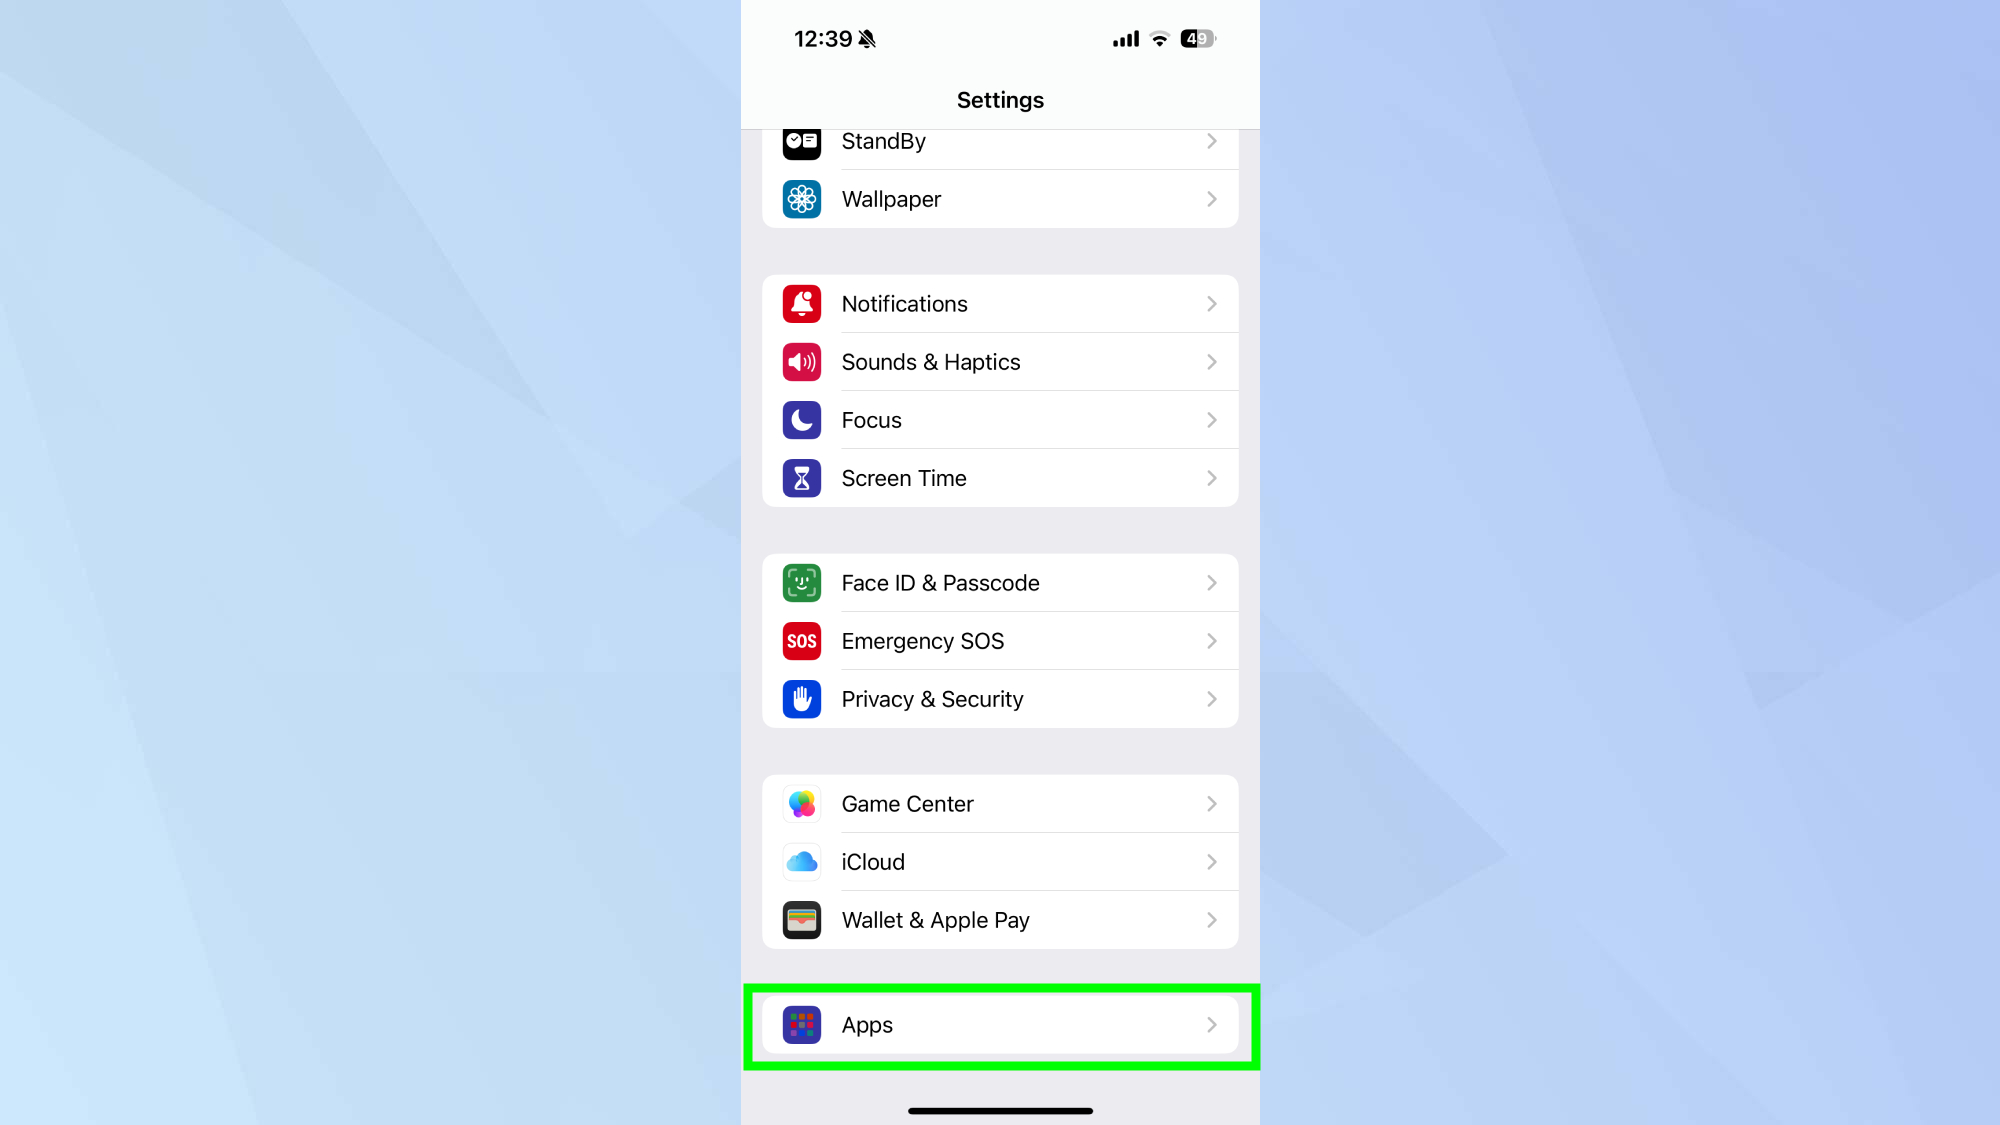Navigate to iCloud storage options
Image resolution: width=2000 pixels, height=1125 pixels.
click(x=999, y=861)
